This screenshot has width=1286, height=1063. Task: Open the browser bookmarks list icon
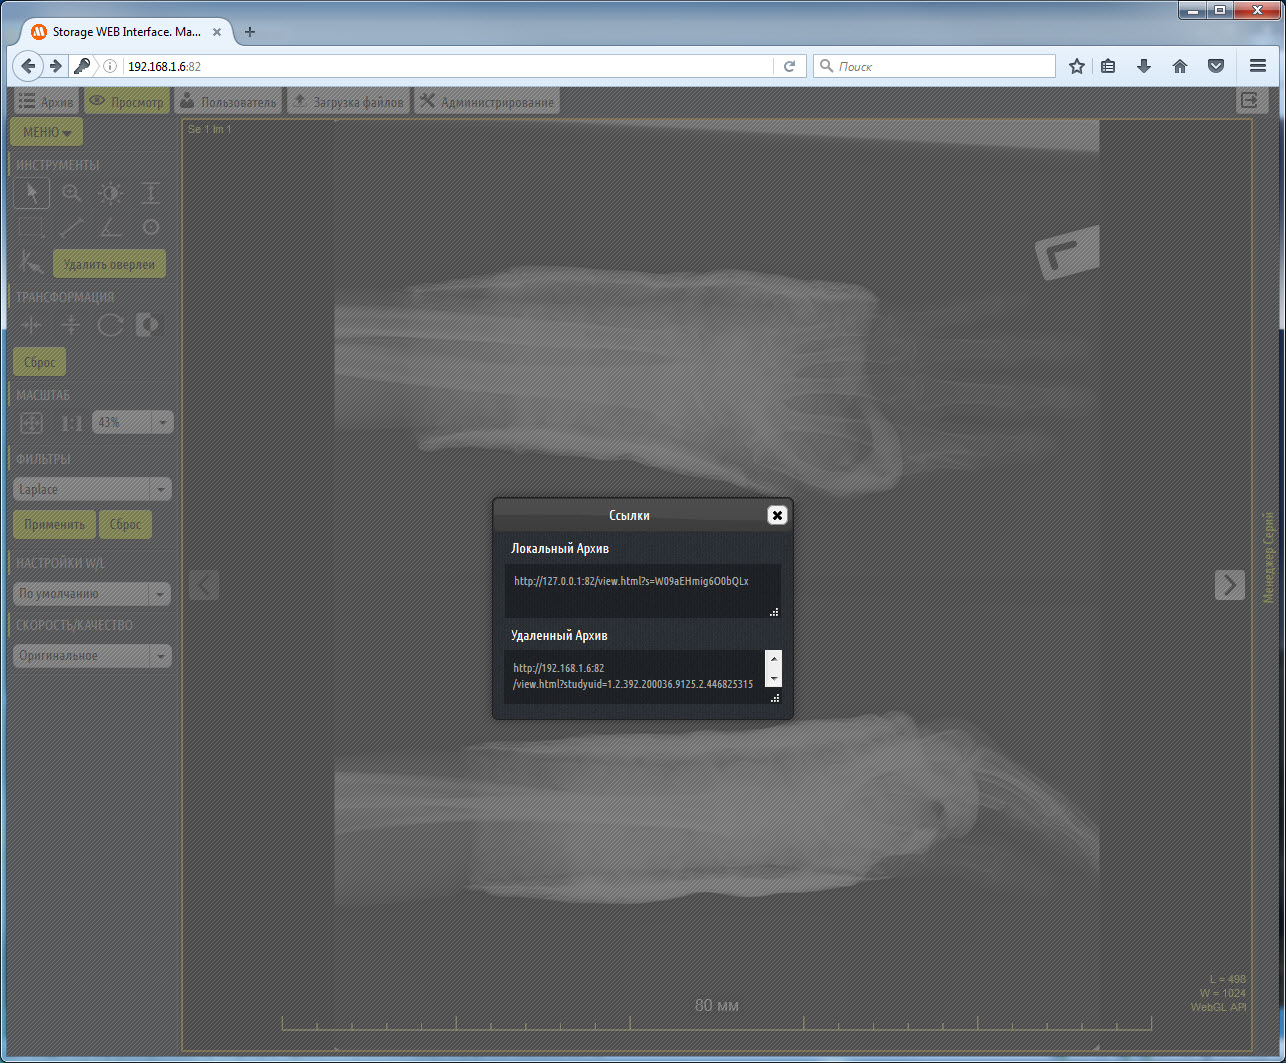tap(1108, 66)
